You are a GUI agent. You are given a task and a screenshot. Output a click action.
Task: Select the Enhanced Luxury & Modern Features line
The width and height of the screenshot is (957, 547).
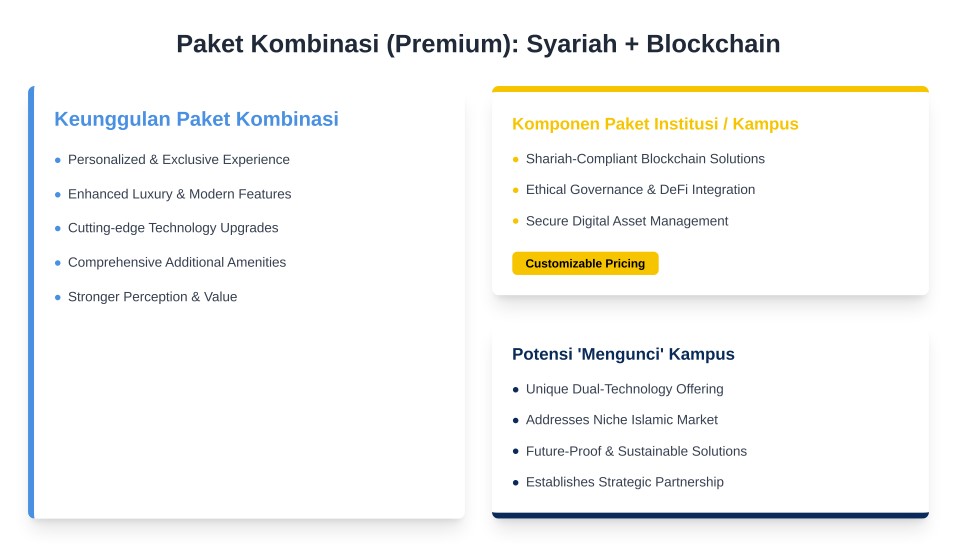[179, 194]
